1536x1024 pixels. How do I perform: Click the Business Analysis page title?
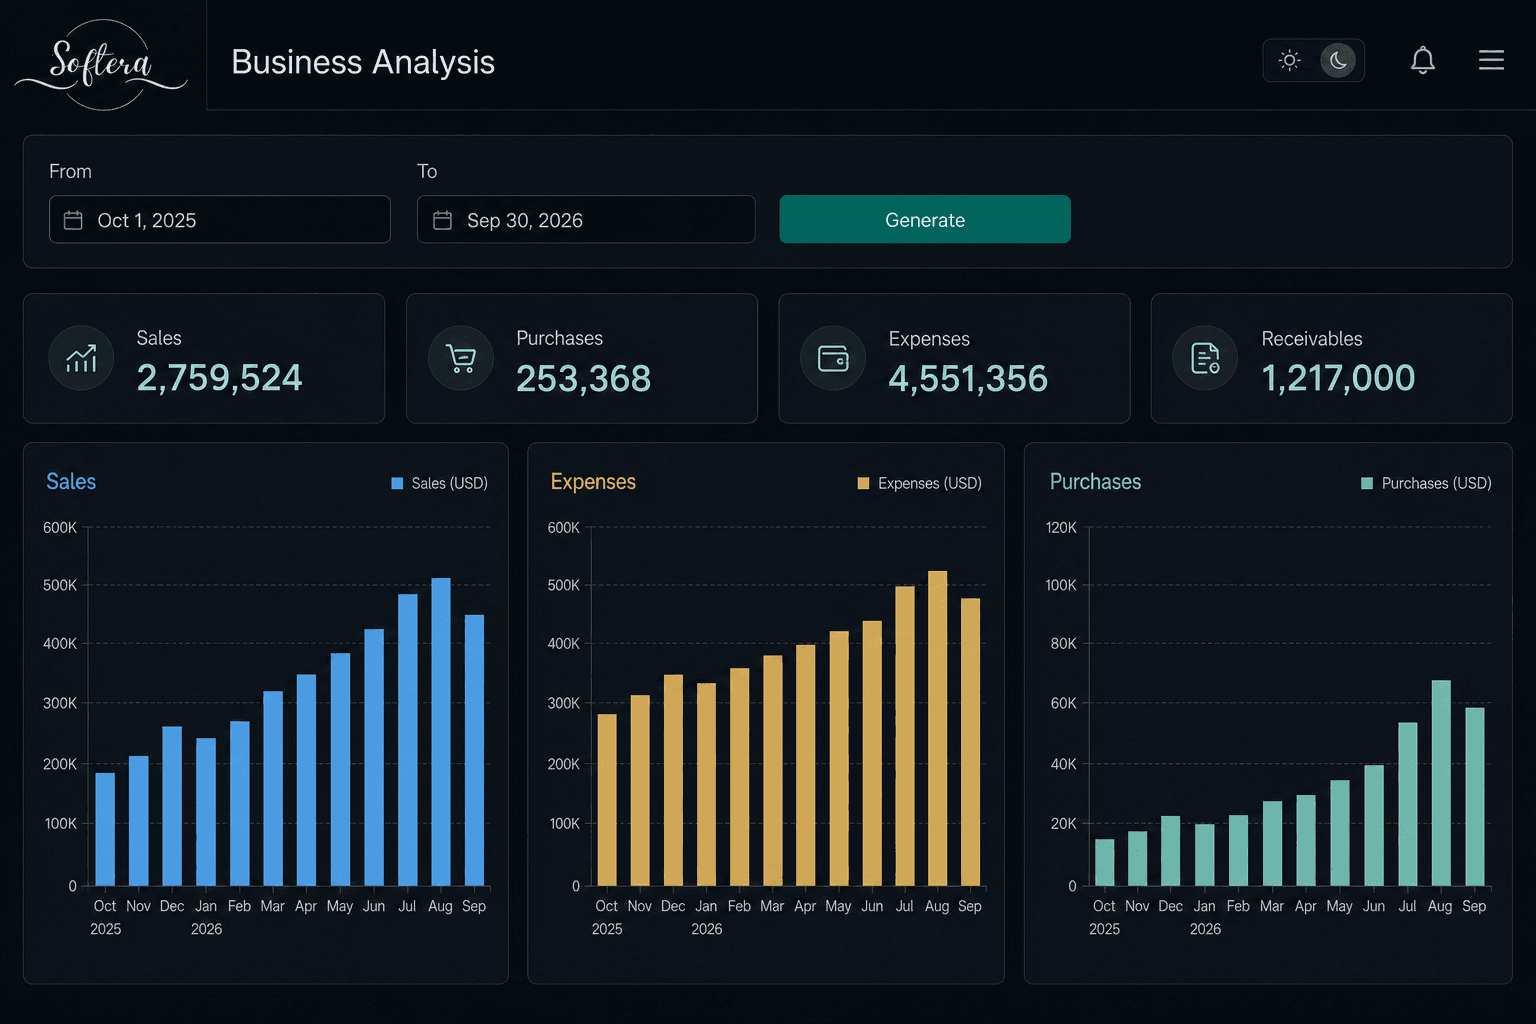point(363,62)
